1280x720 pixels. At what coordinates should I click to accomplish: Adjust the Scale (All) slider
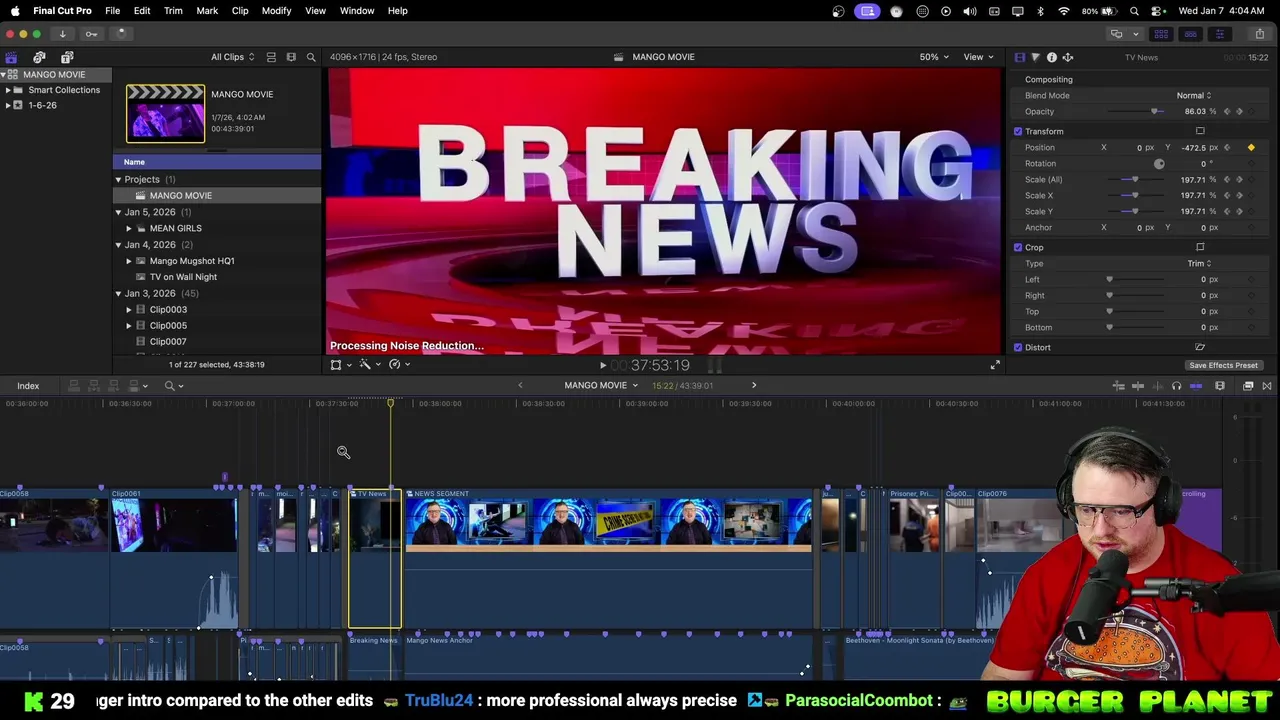tap(1134, 180)
